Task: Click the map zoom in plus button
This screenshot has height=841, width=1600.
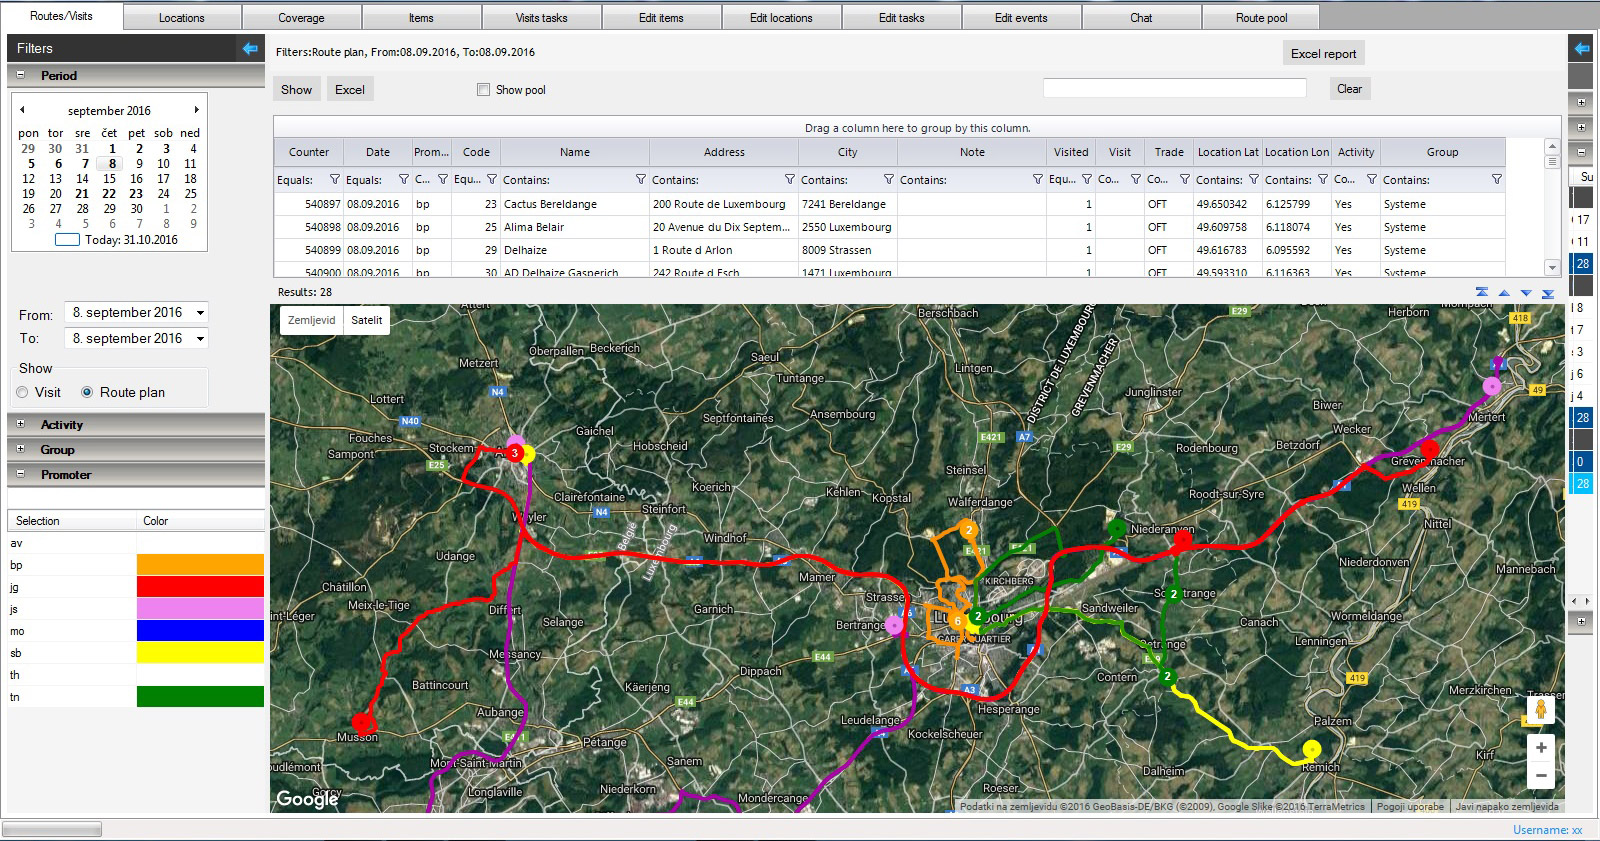Action: point(1541,748)
